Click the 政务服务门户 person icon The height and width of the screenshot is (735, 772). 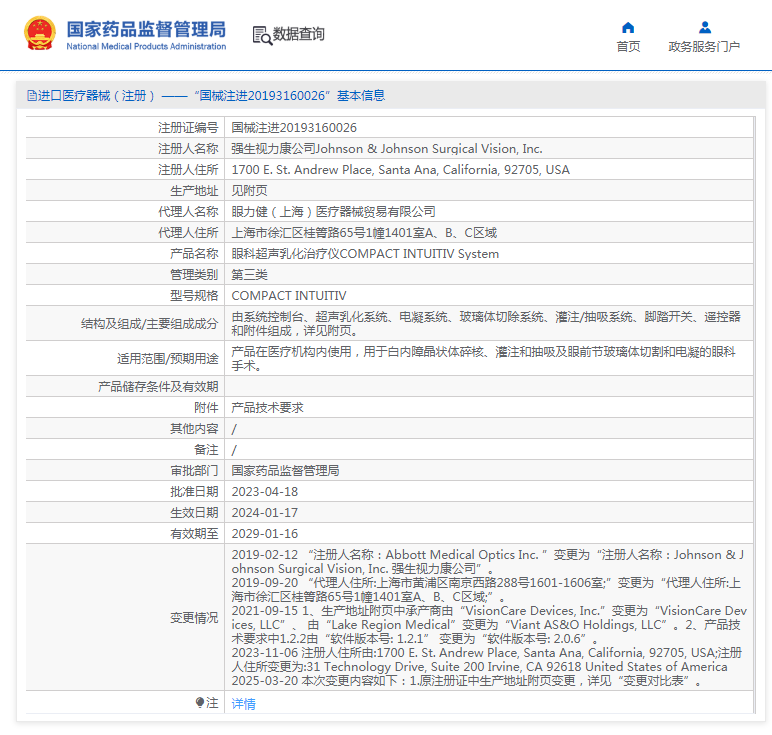pyautogui.click(x=705, y=27)
